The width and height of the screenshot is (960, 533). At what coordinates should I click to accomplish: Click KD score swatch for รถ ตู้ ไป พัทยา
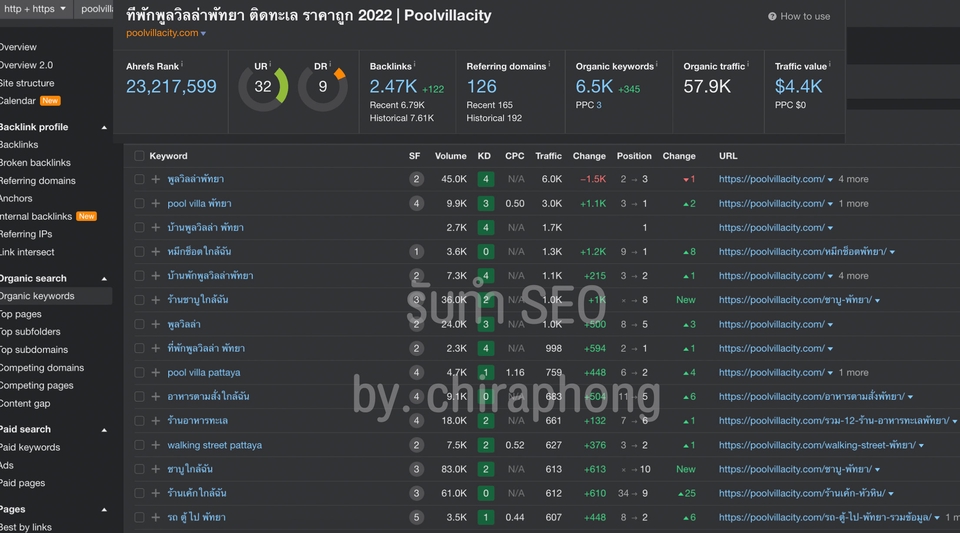click(x=486, y=518)
